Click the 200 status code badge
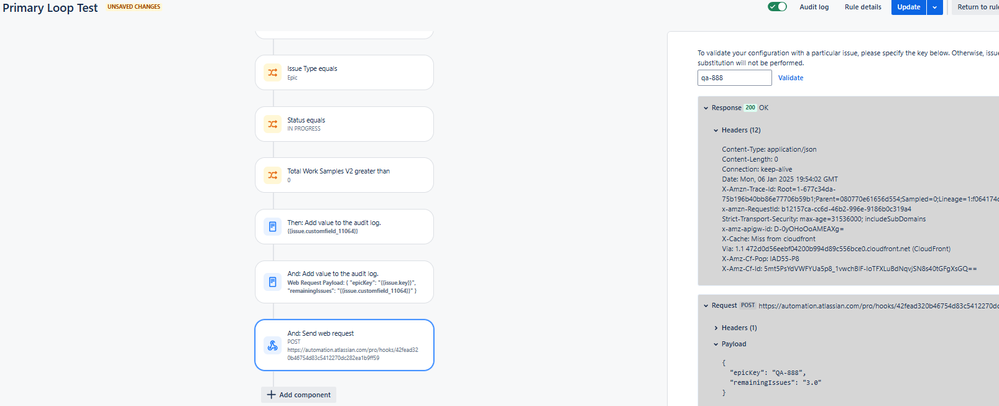999x406 pixels. [750, 108]
